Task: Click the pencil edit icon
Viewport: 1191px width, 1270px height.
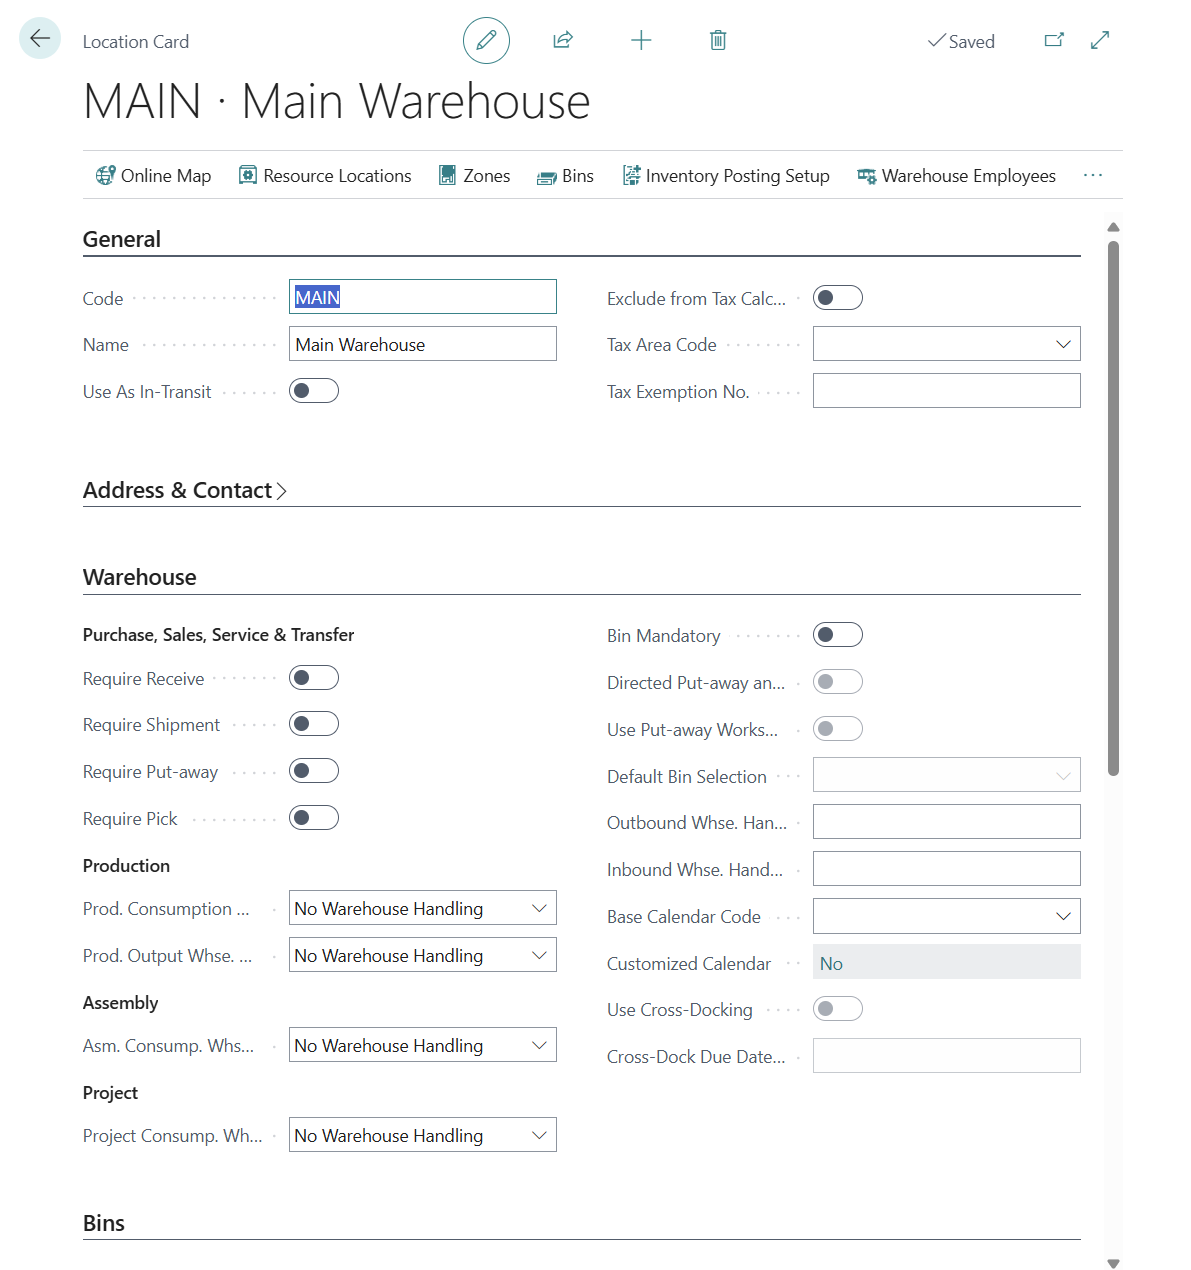Action: point(486,40)
